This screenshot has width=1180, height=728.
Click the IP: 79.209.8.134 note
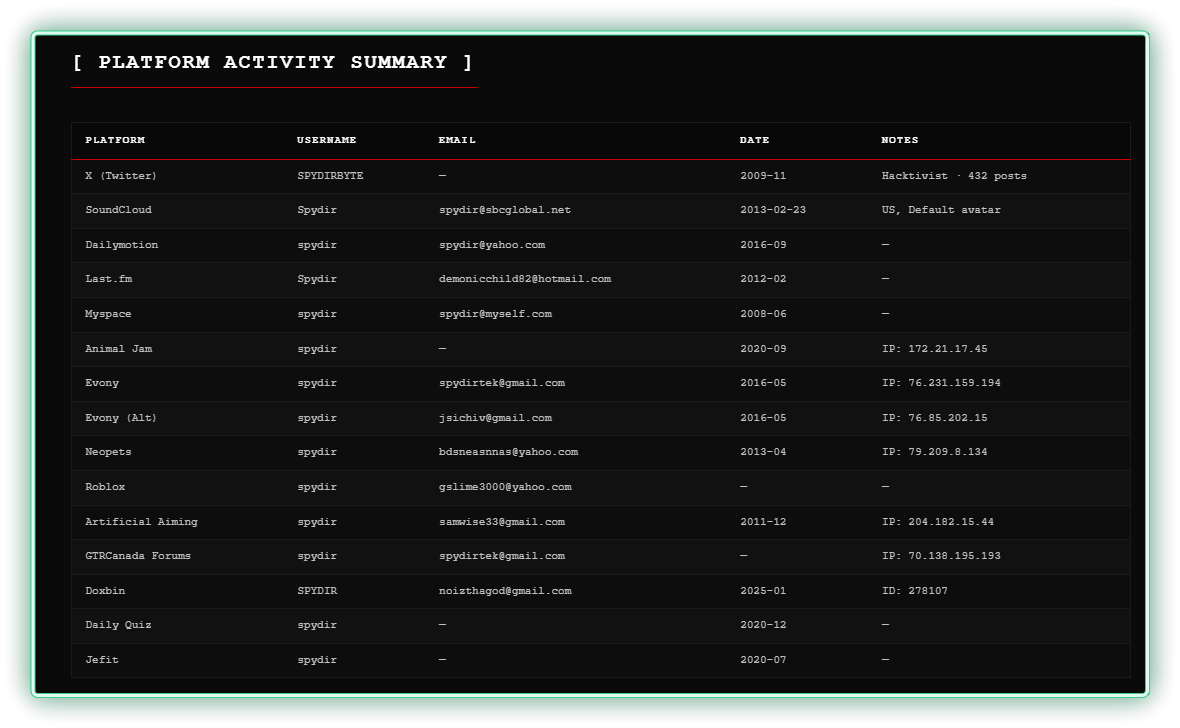point(935,452)
